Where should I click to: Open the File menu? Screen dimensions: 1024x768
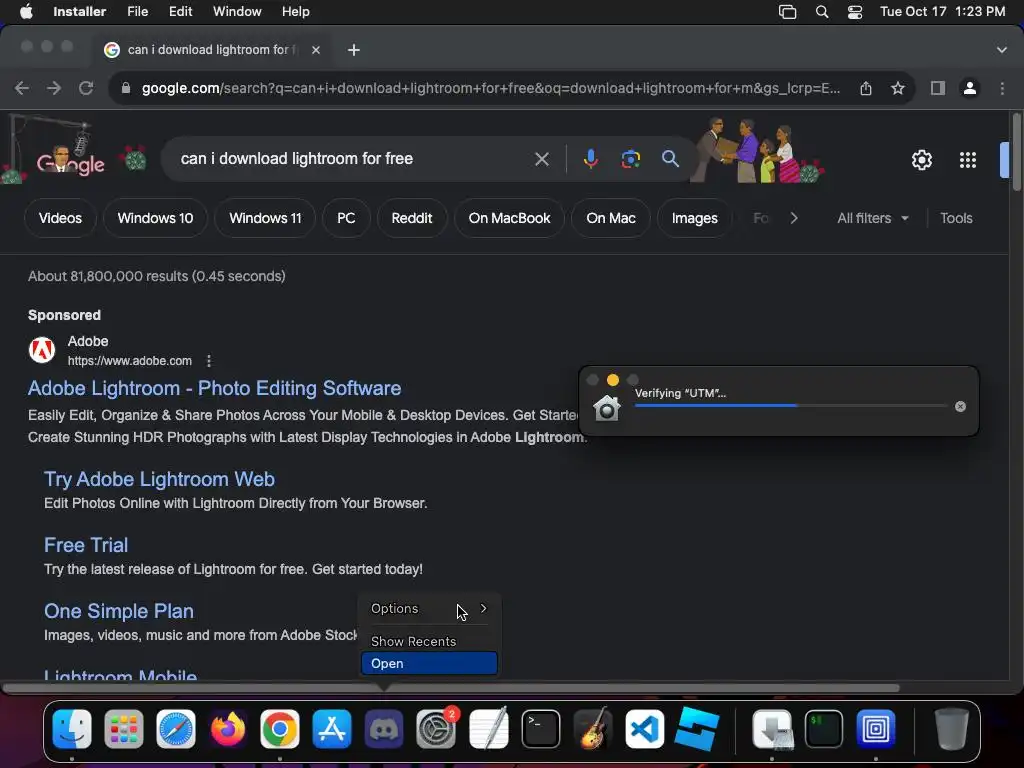[137, 12]
